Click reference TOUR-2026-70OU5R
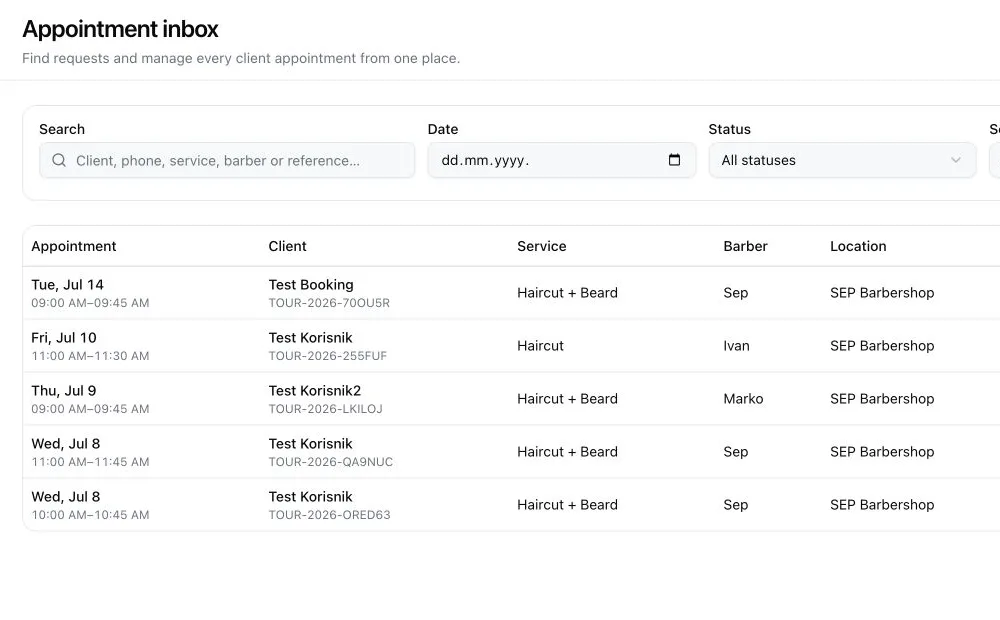This screenshot has height=620, width=1000. coord(329,303)
